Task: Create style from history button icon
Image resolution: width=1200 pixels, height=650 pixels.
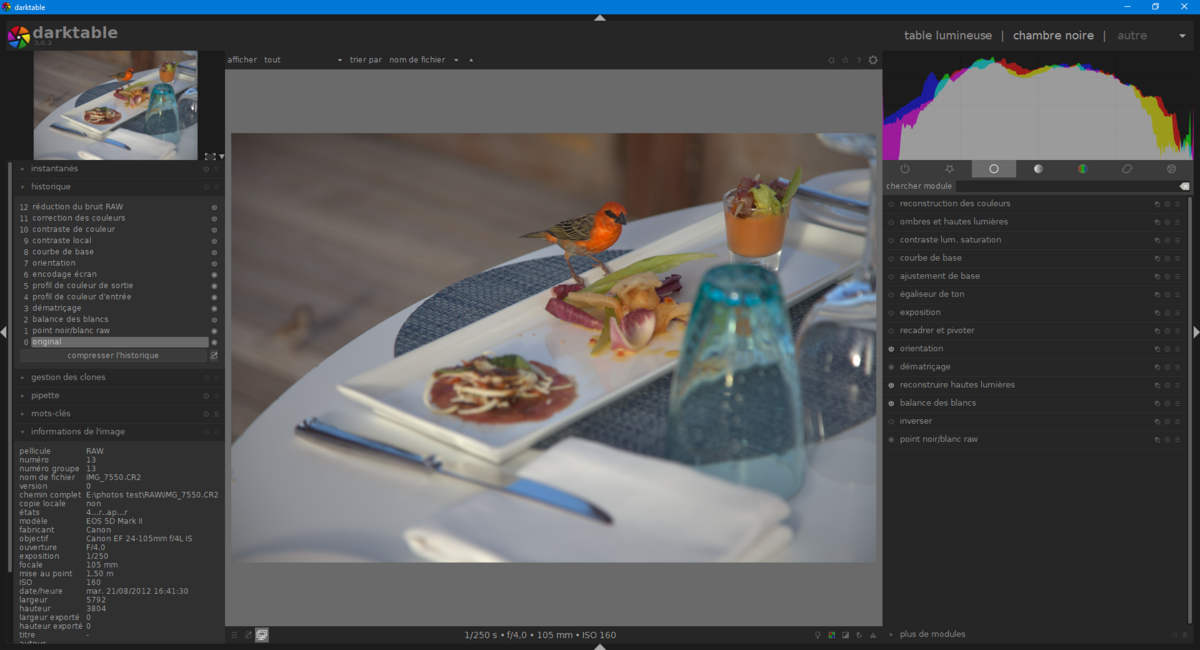Action: pyautogui.click(x=214, y=355)
